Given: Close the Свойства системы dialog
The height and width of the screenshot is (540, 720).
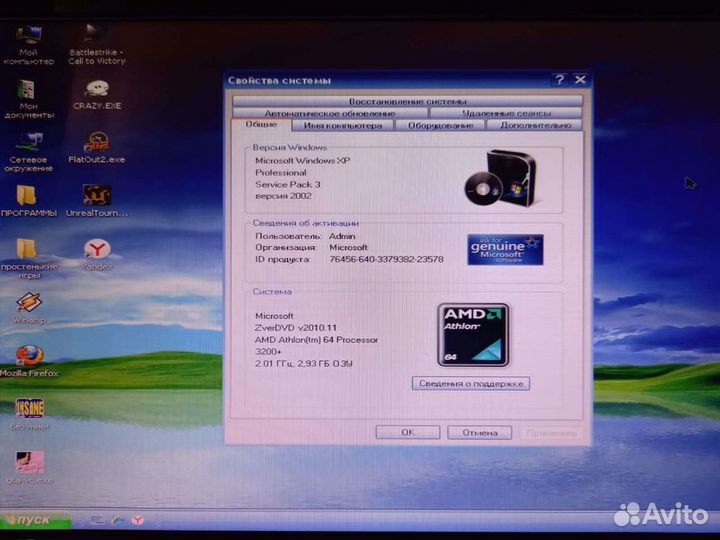Looking at the screenshot, I should (580, 80).
